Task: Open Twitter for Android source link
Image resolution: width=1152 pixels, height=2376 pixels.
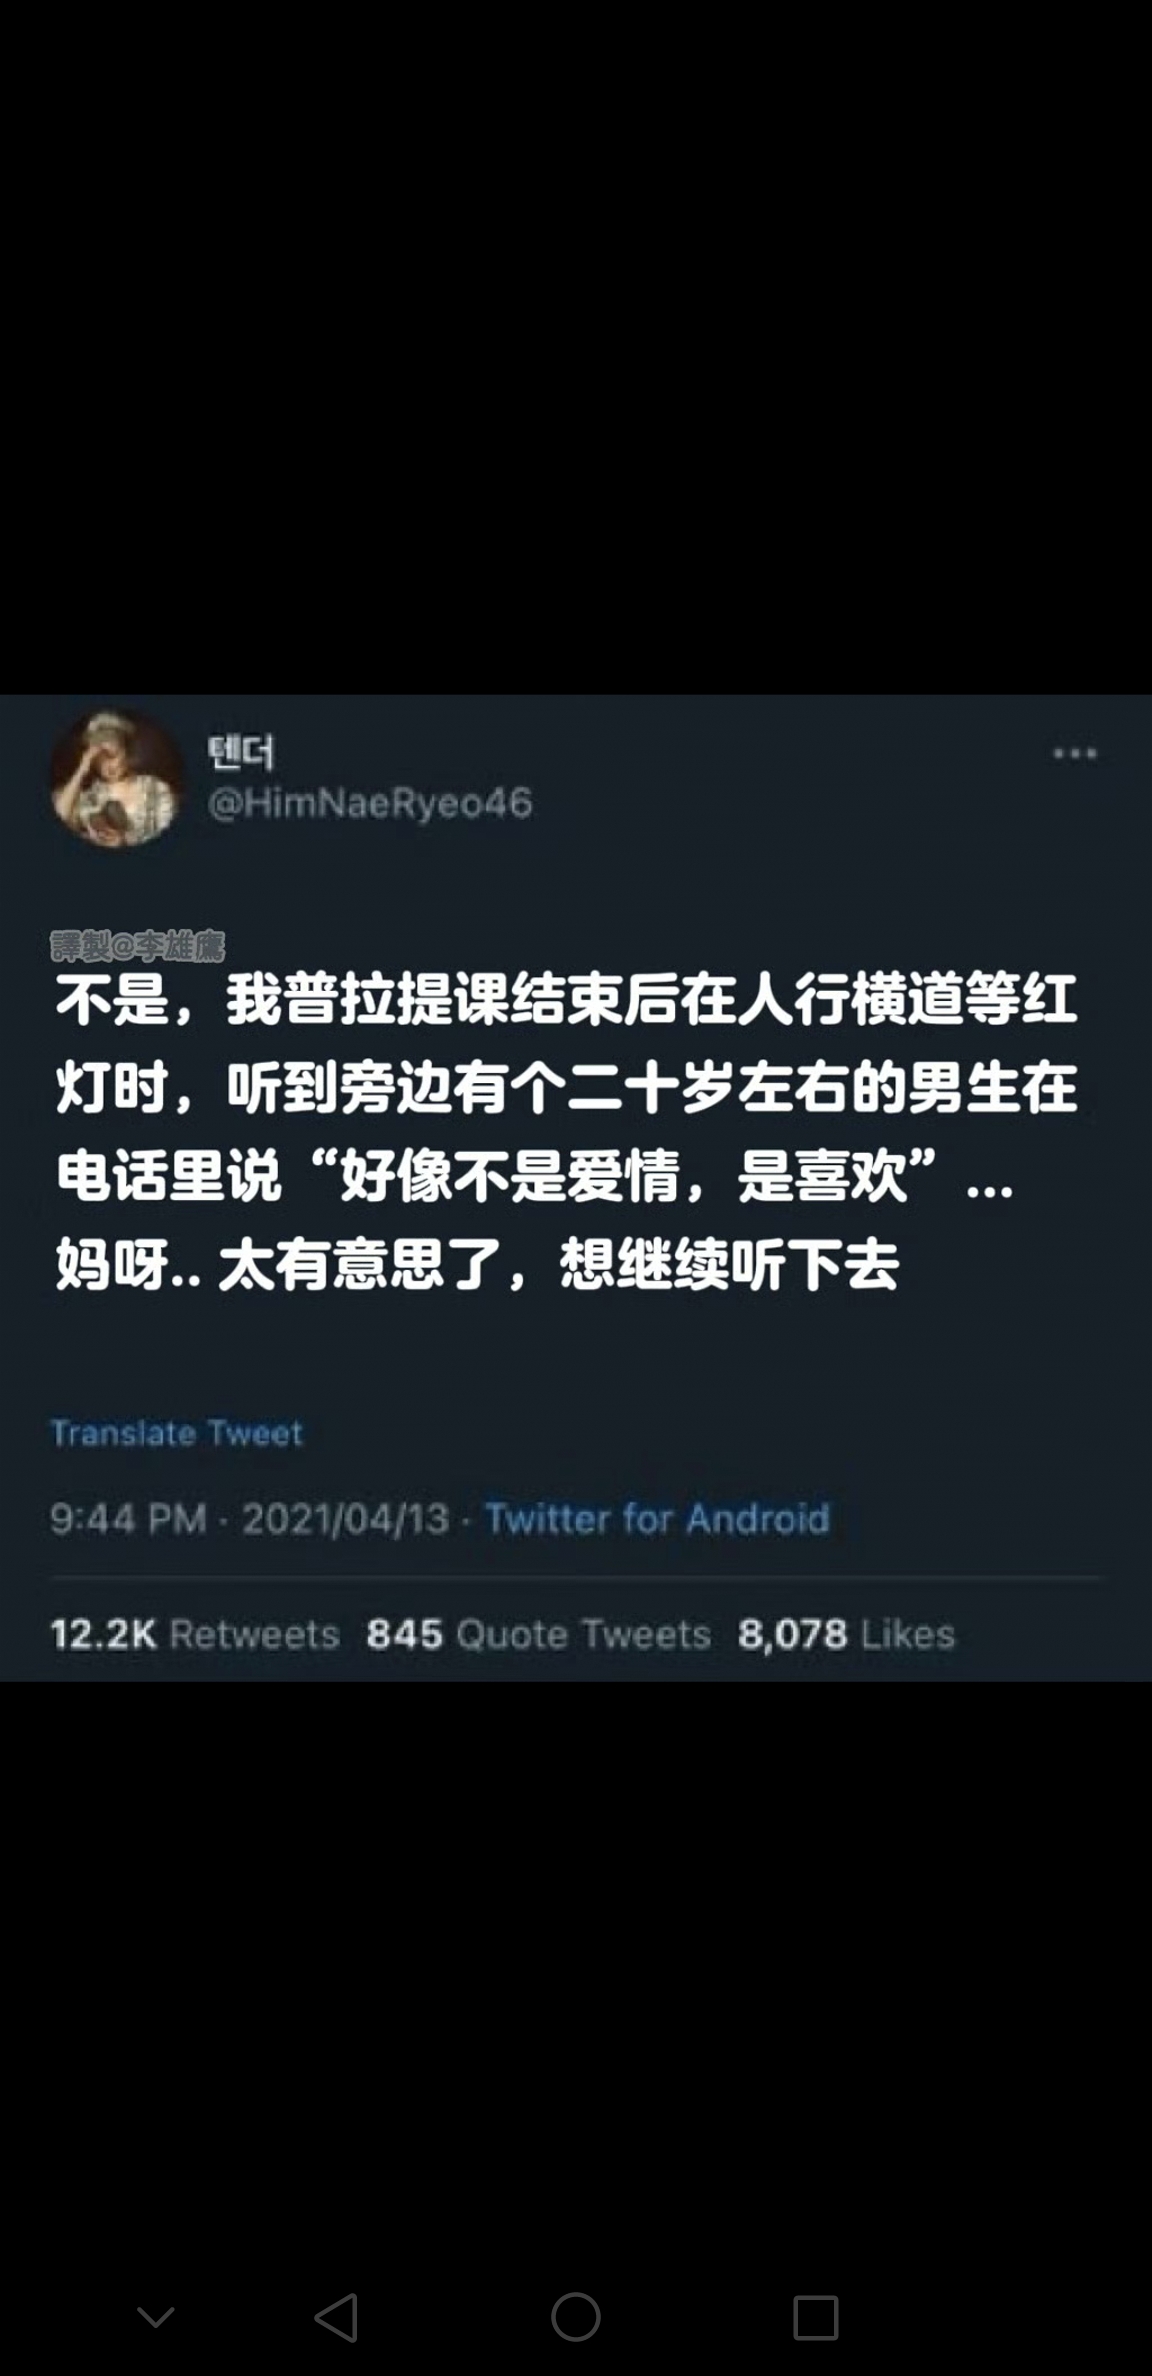Action: click(657, 1518)
